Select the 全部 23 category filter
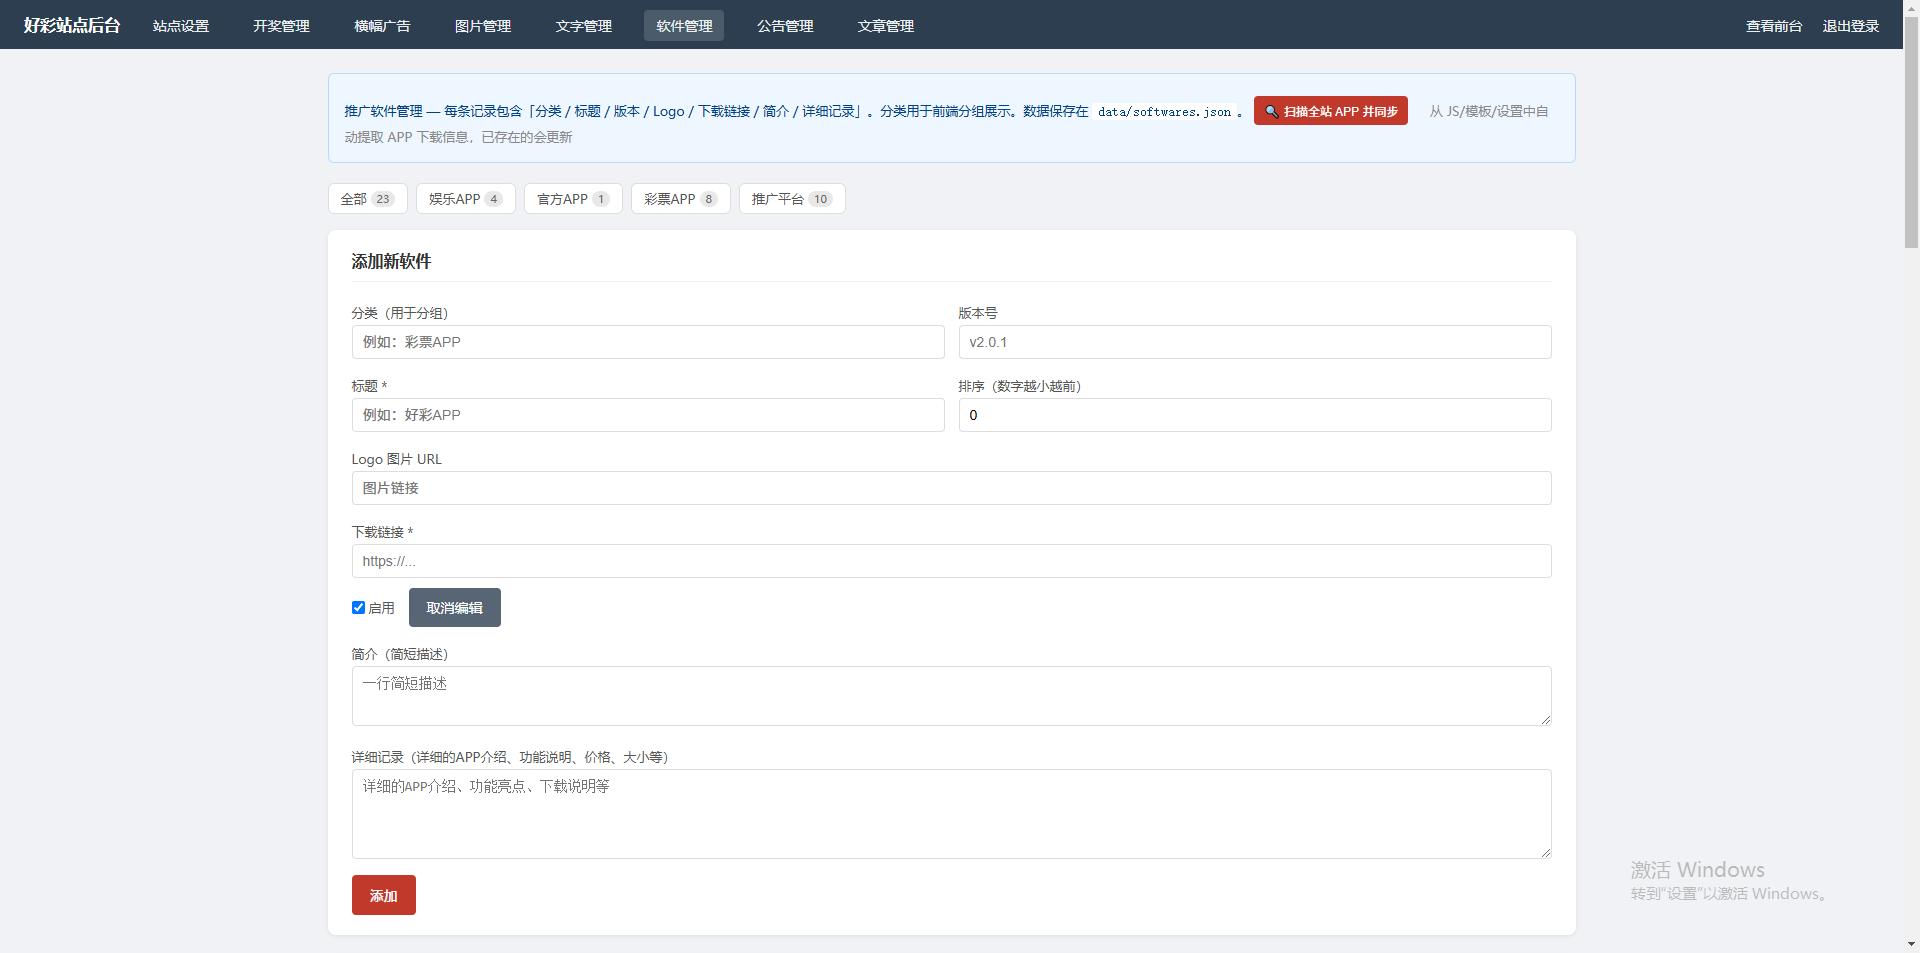 tap(367, 199)
